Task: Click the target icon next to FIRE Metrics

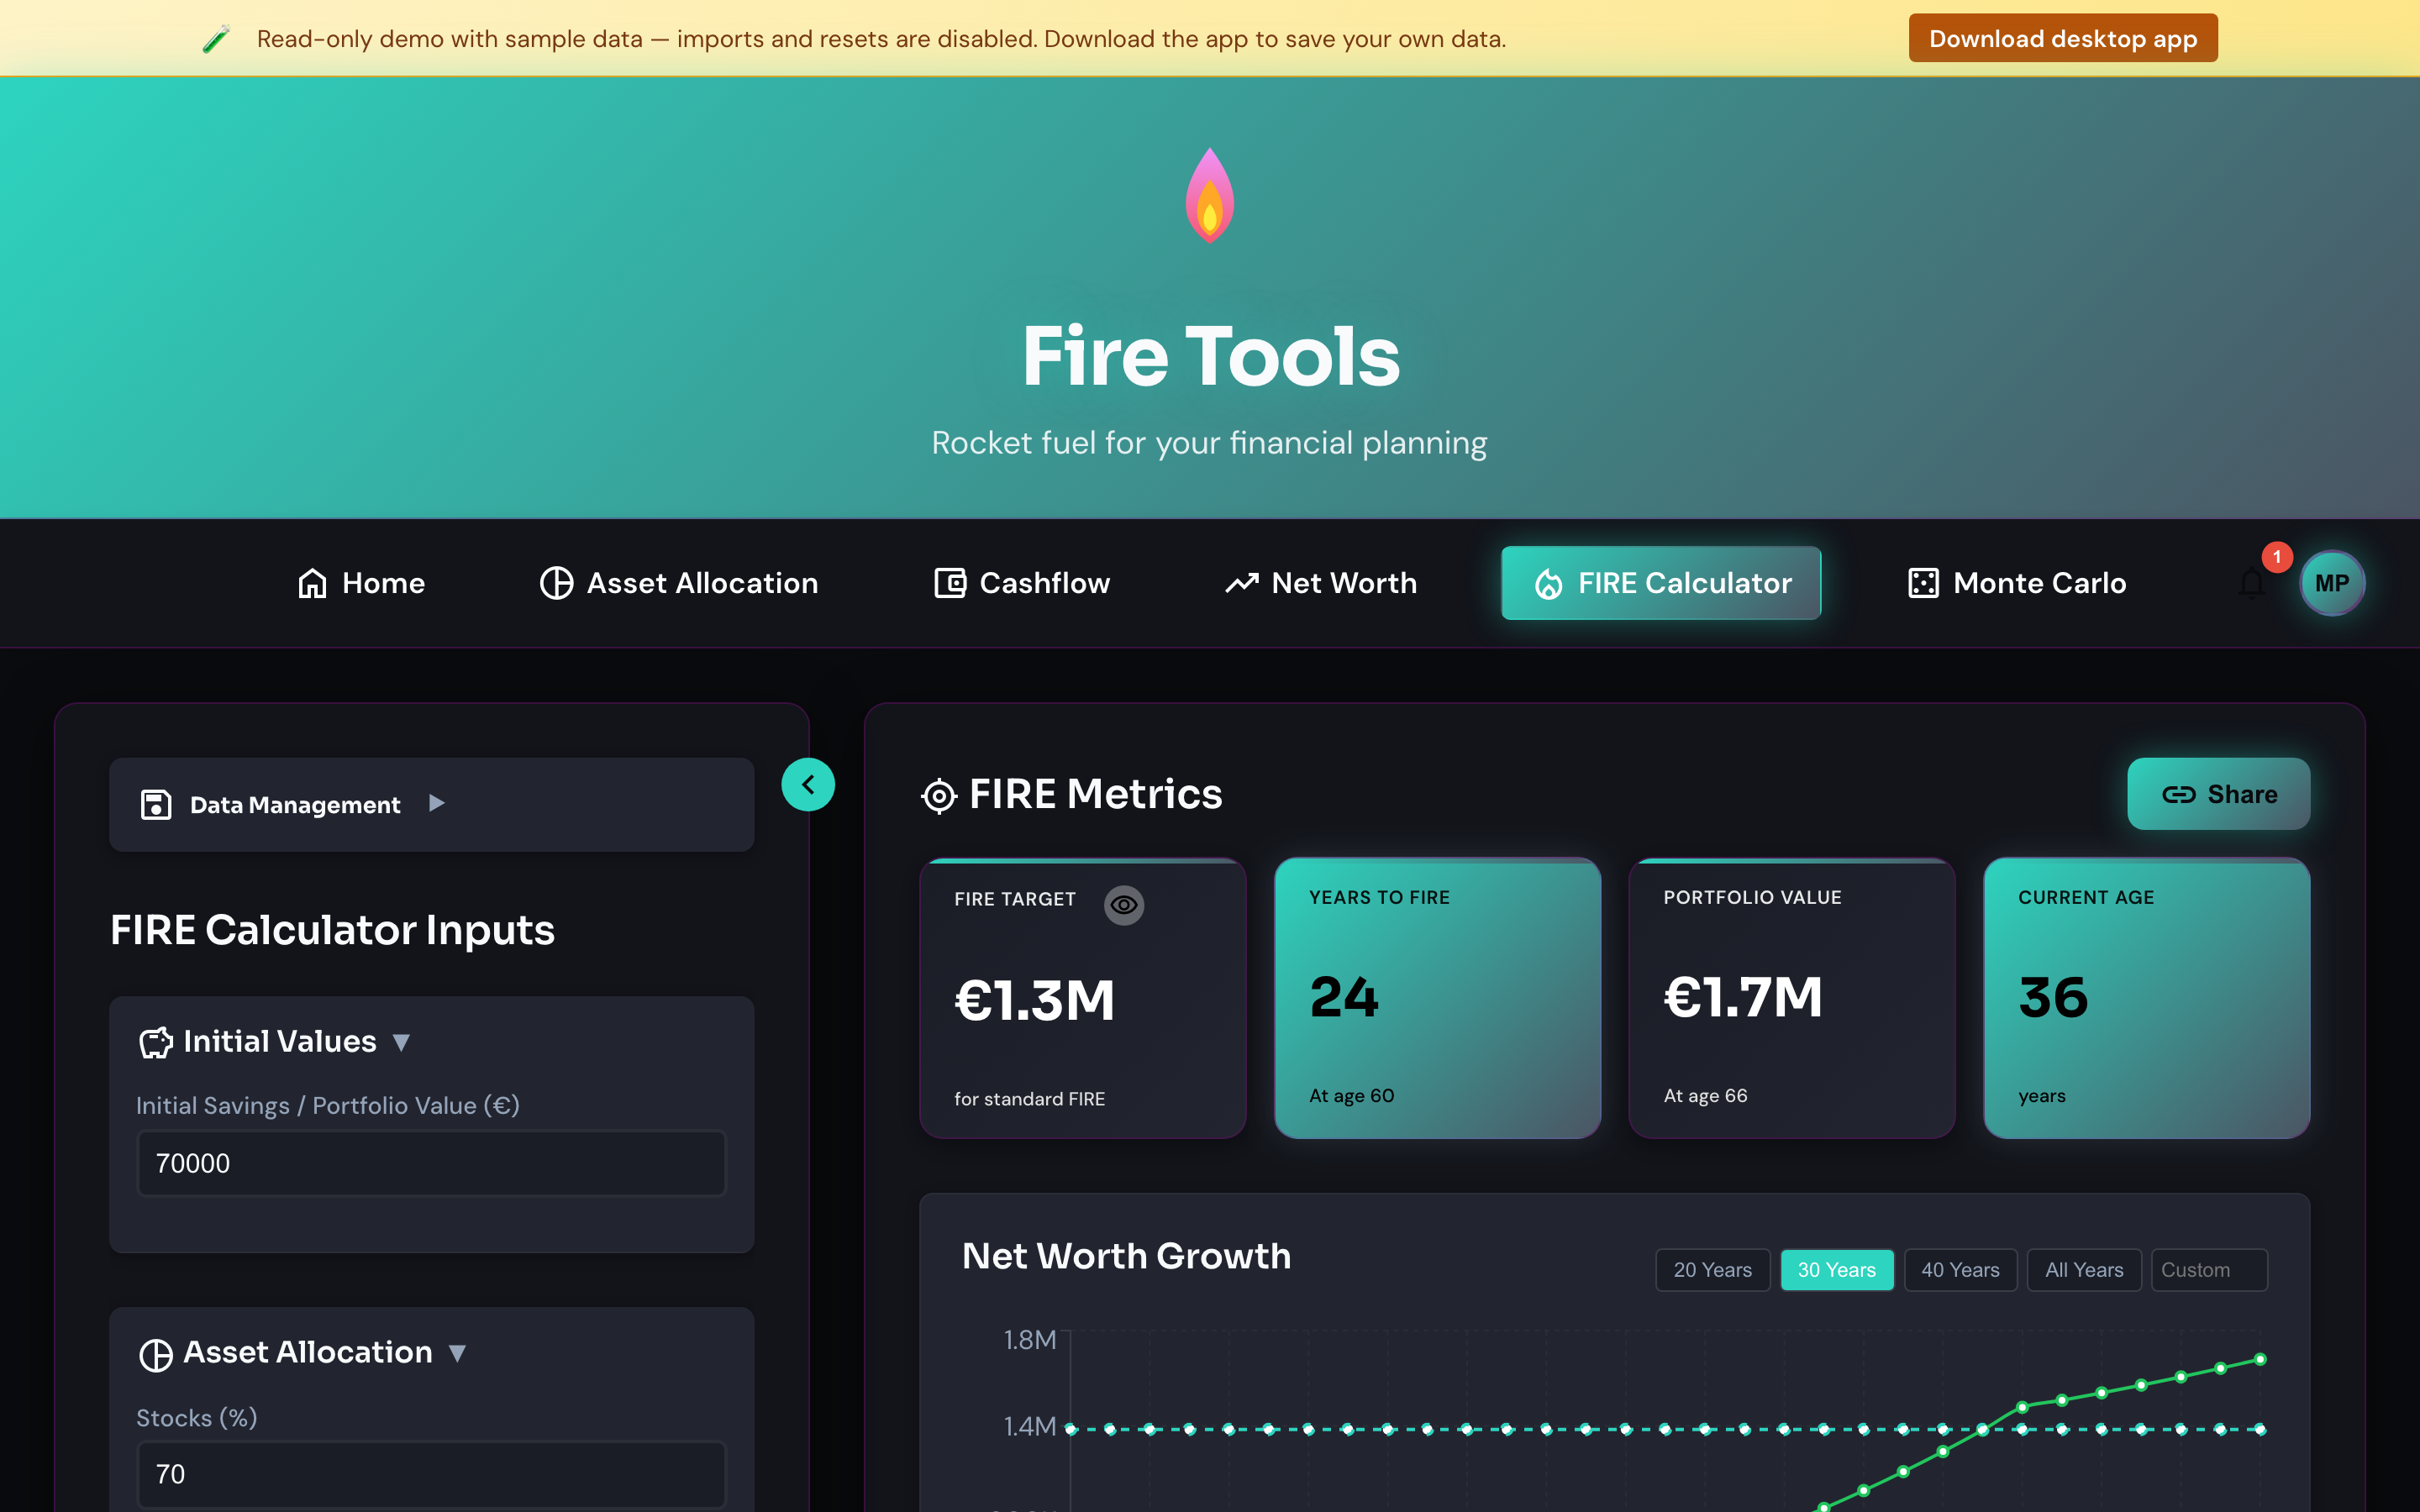Action: coord(939,796)
